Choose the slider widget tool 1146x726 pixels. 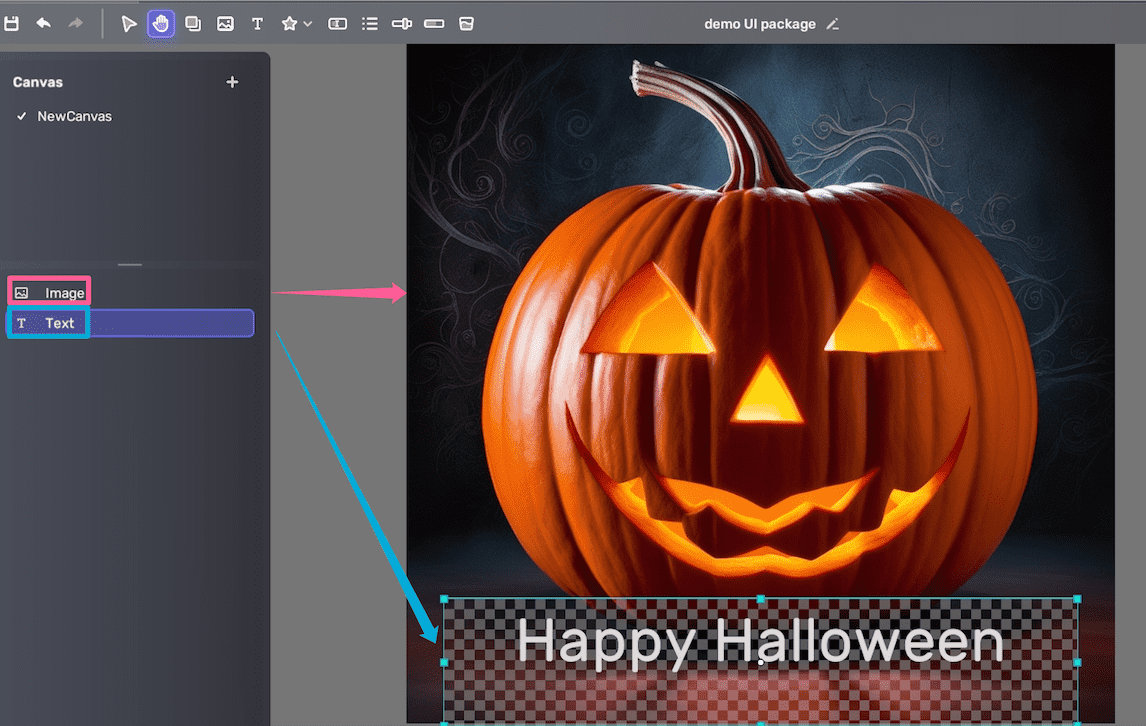coord(402,24)
